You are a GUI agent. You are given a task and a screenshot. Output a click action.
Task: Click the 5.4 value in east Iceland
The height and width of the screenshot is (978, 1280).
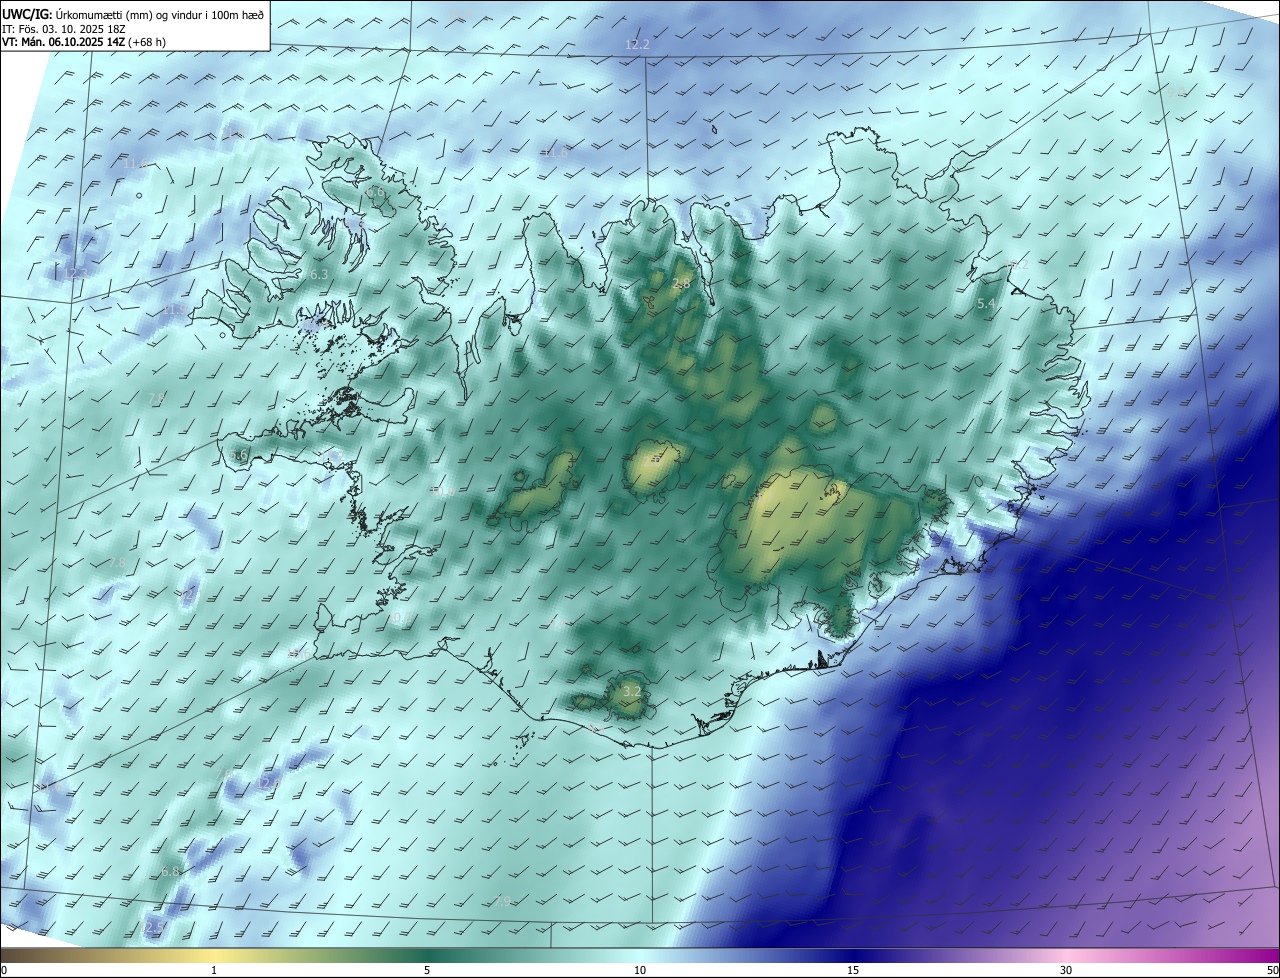[986, 303]
